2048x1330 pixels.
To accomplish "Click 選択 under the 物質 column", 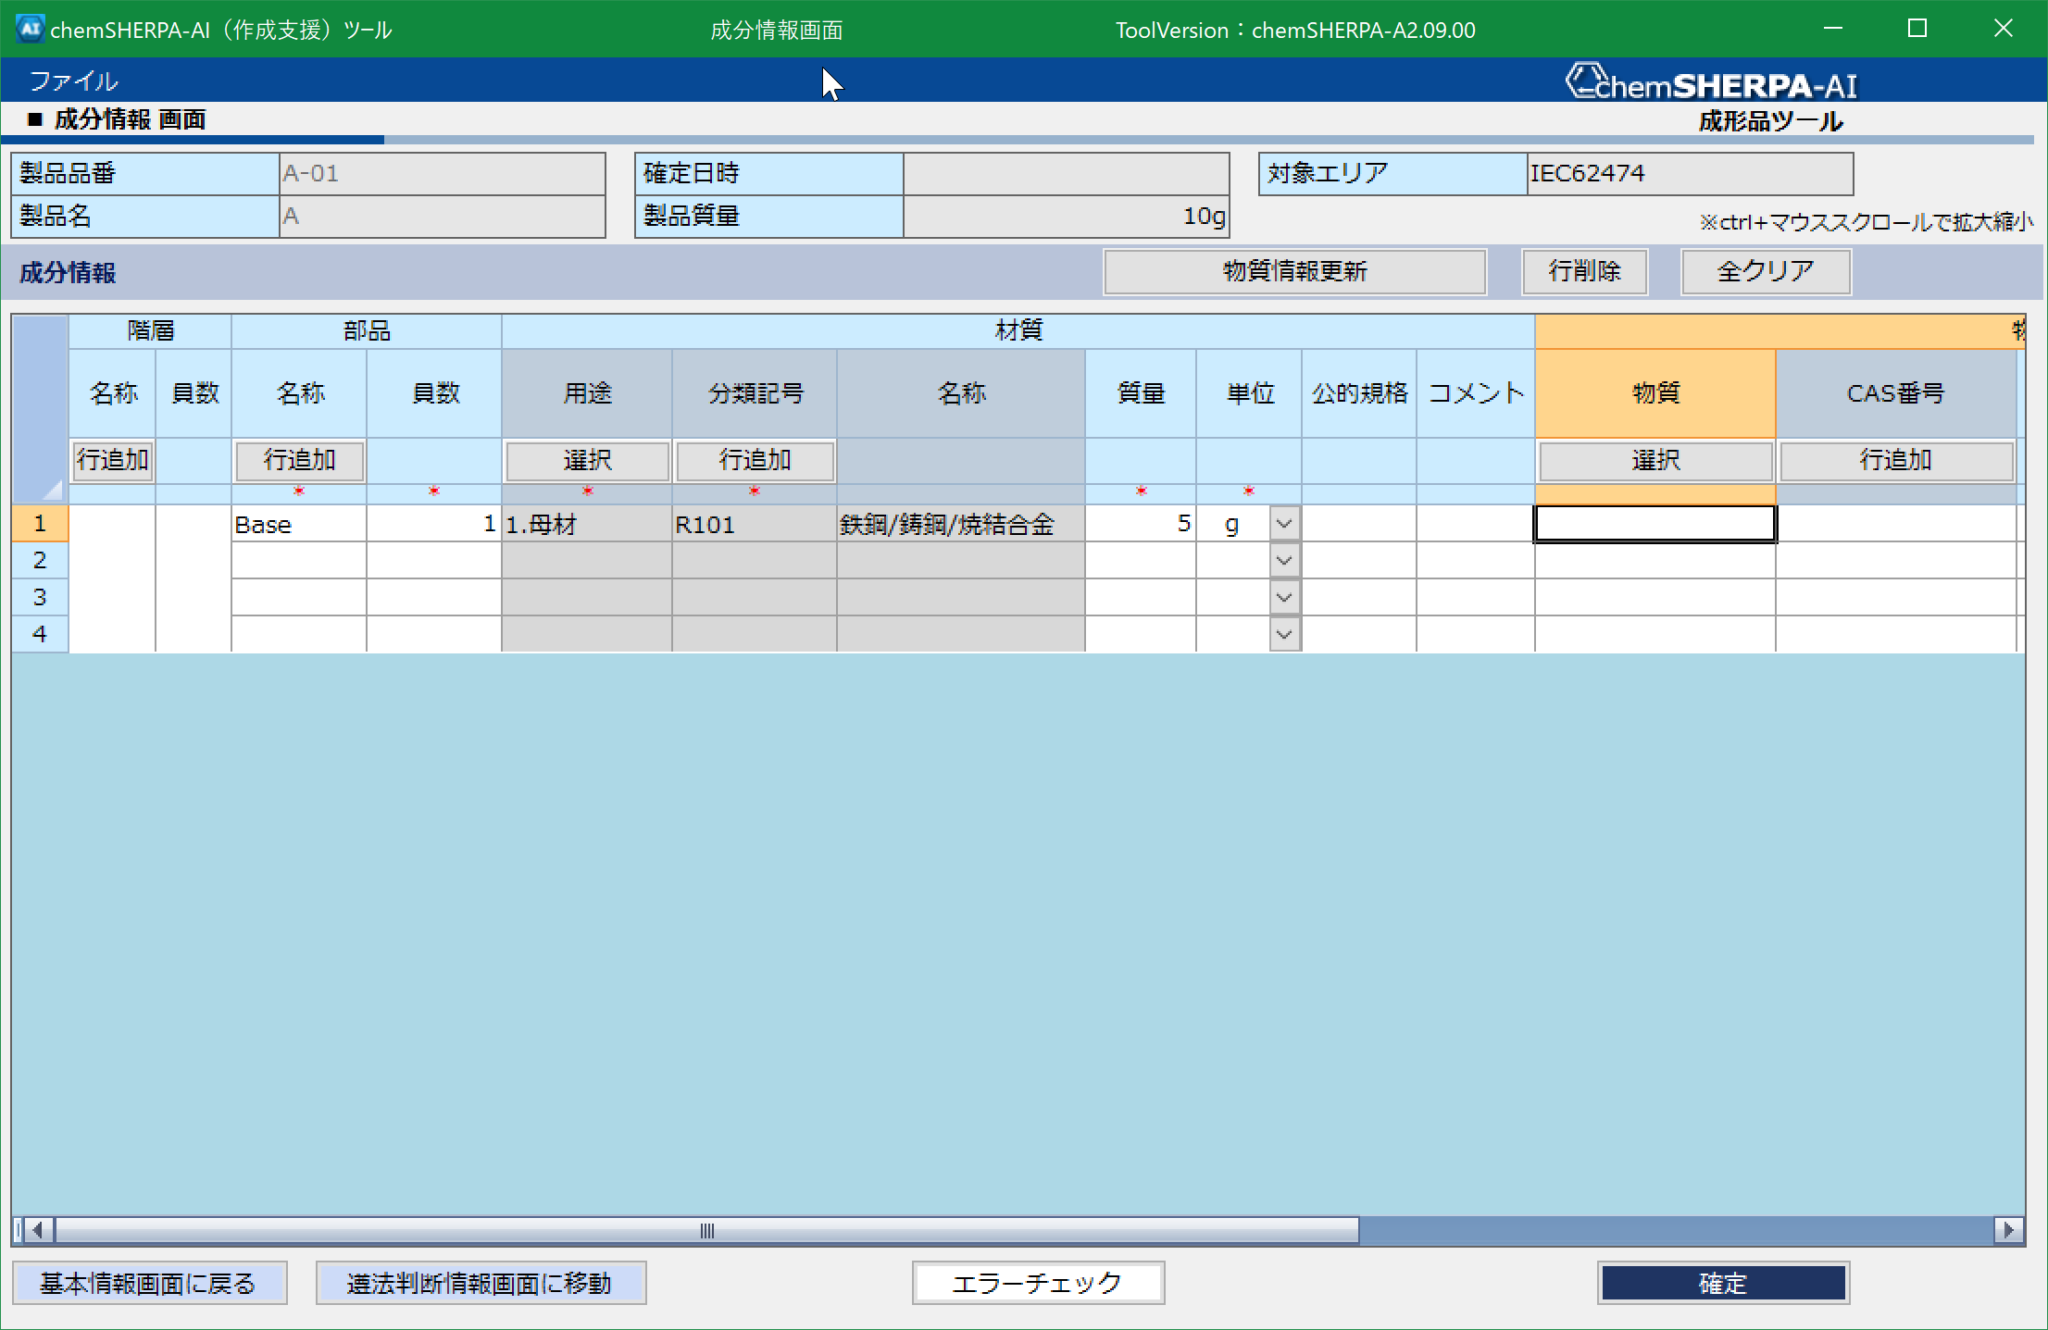I will (x=1654, y=460).
